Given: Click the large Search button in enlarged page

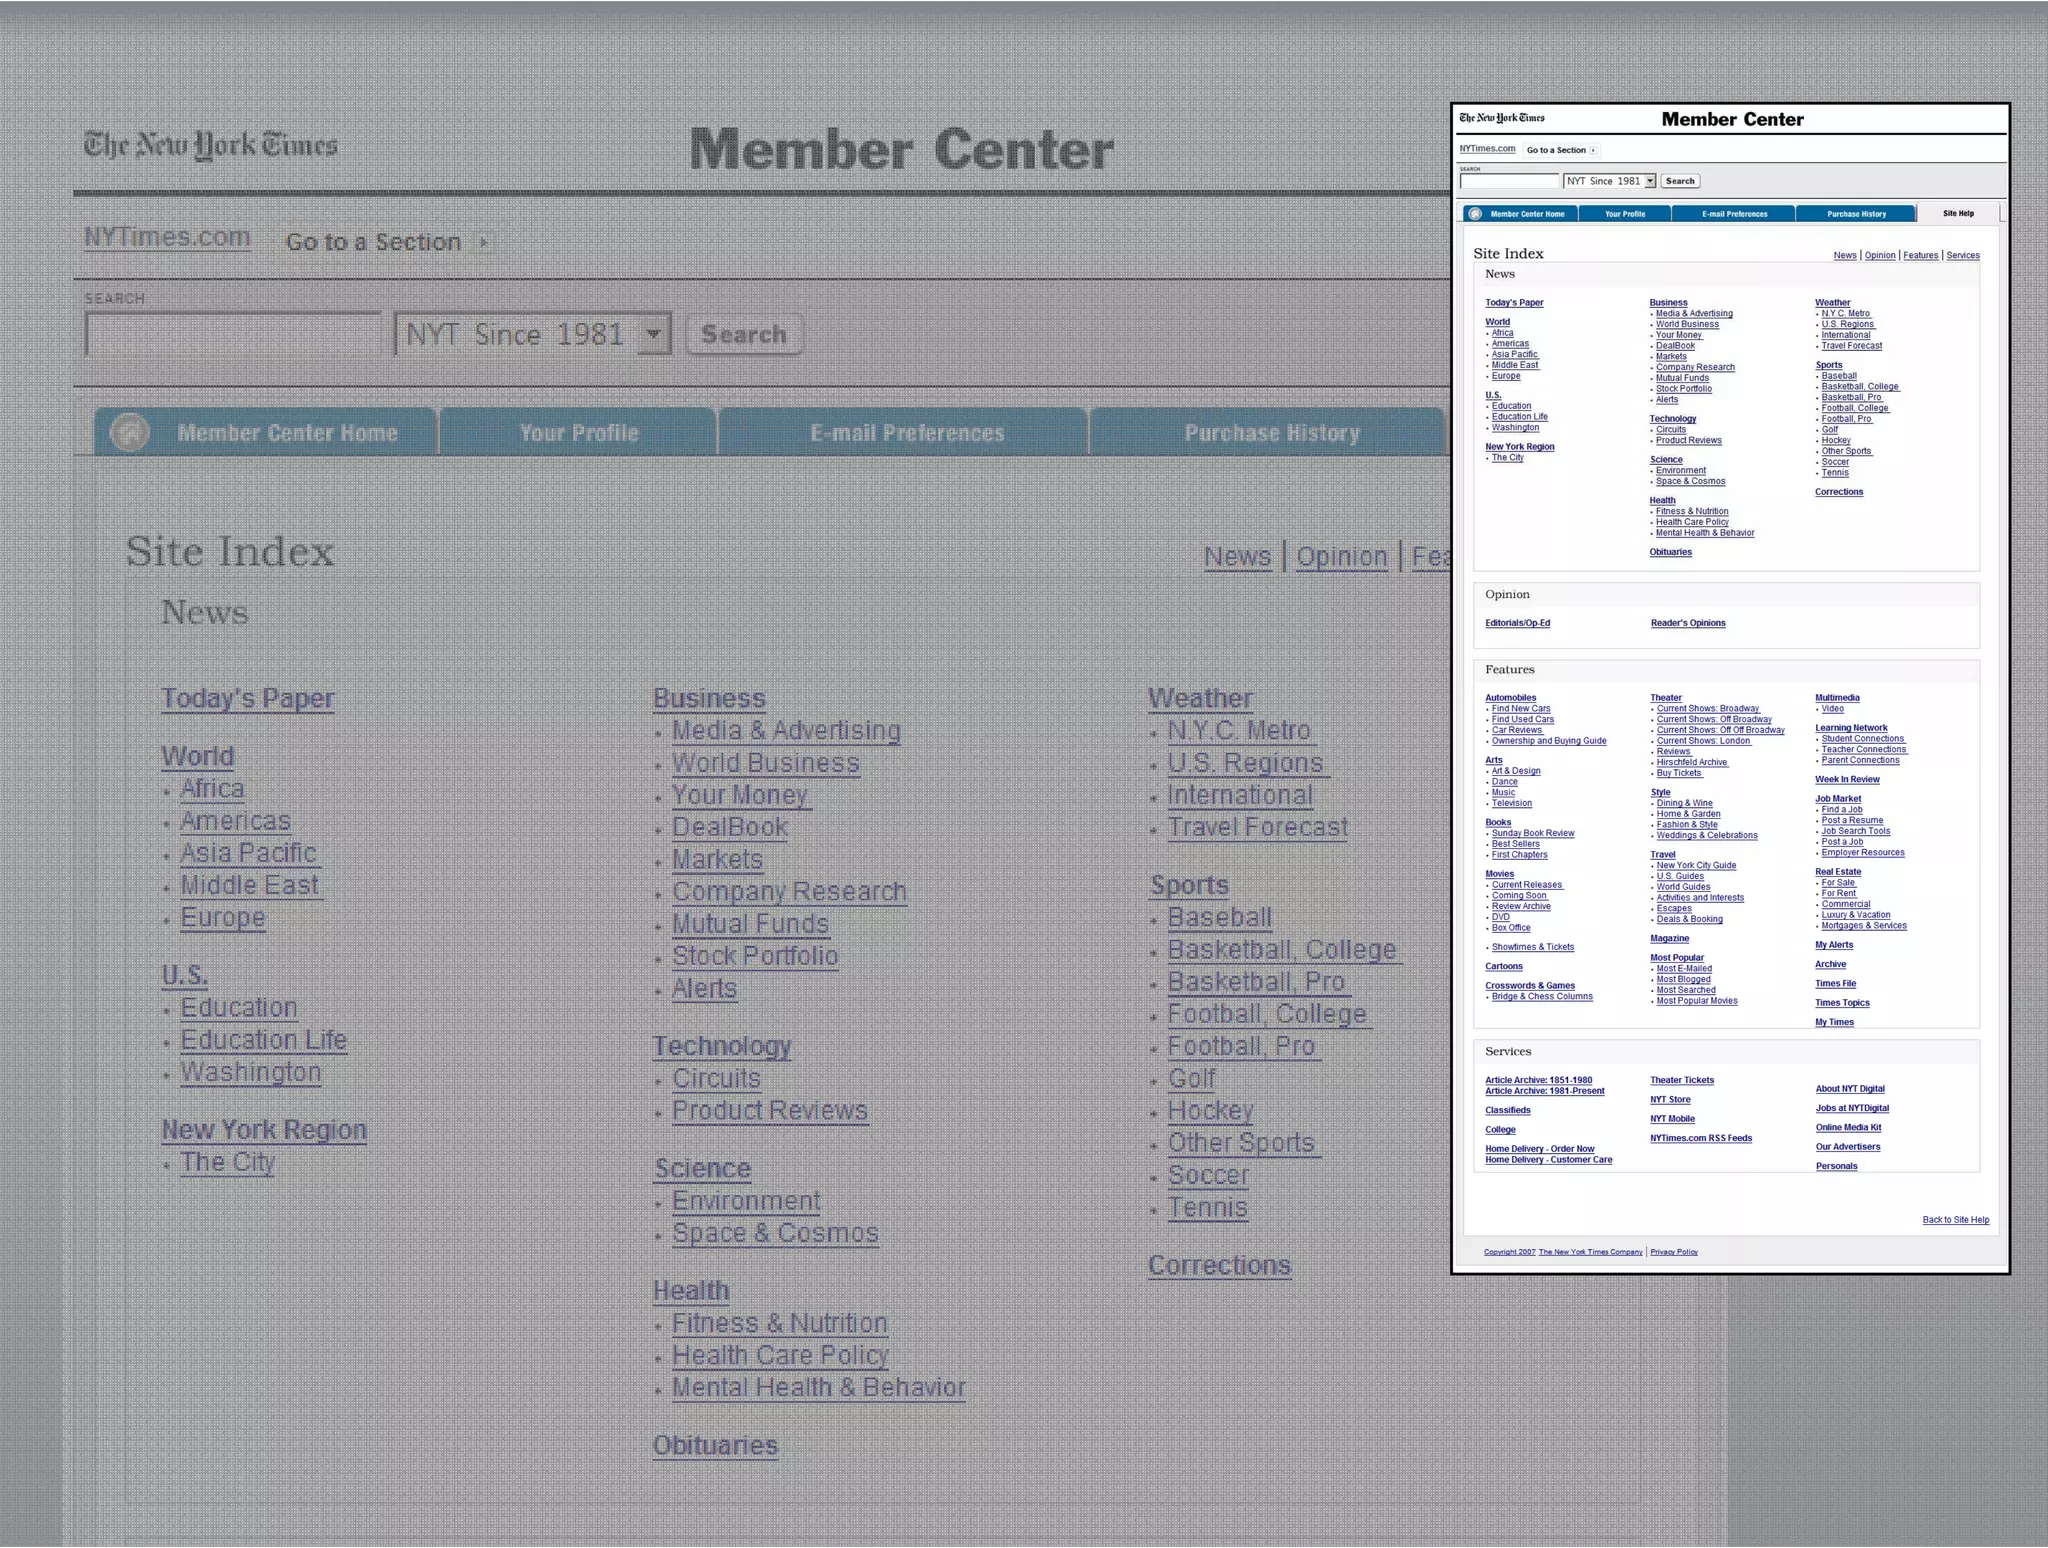Looking at the screenshot, I should [744, 334].
